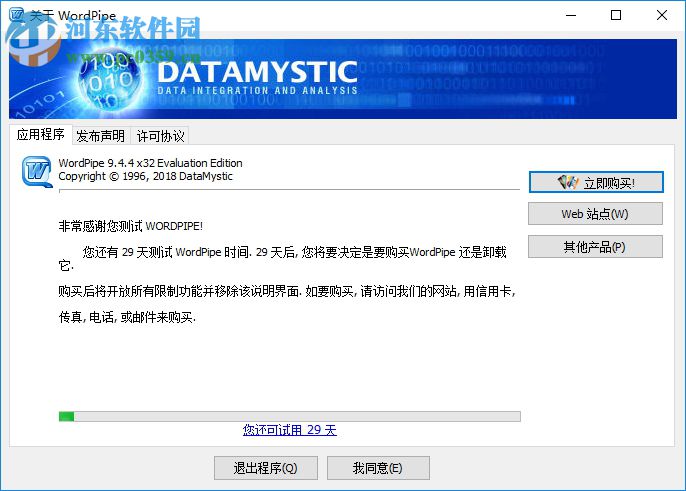
Task: Minimize the 关于 WordPipe window
Action: pos(571,15)
